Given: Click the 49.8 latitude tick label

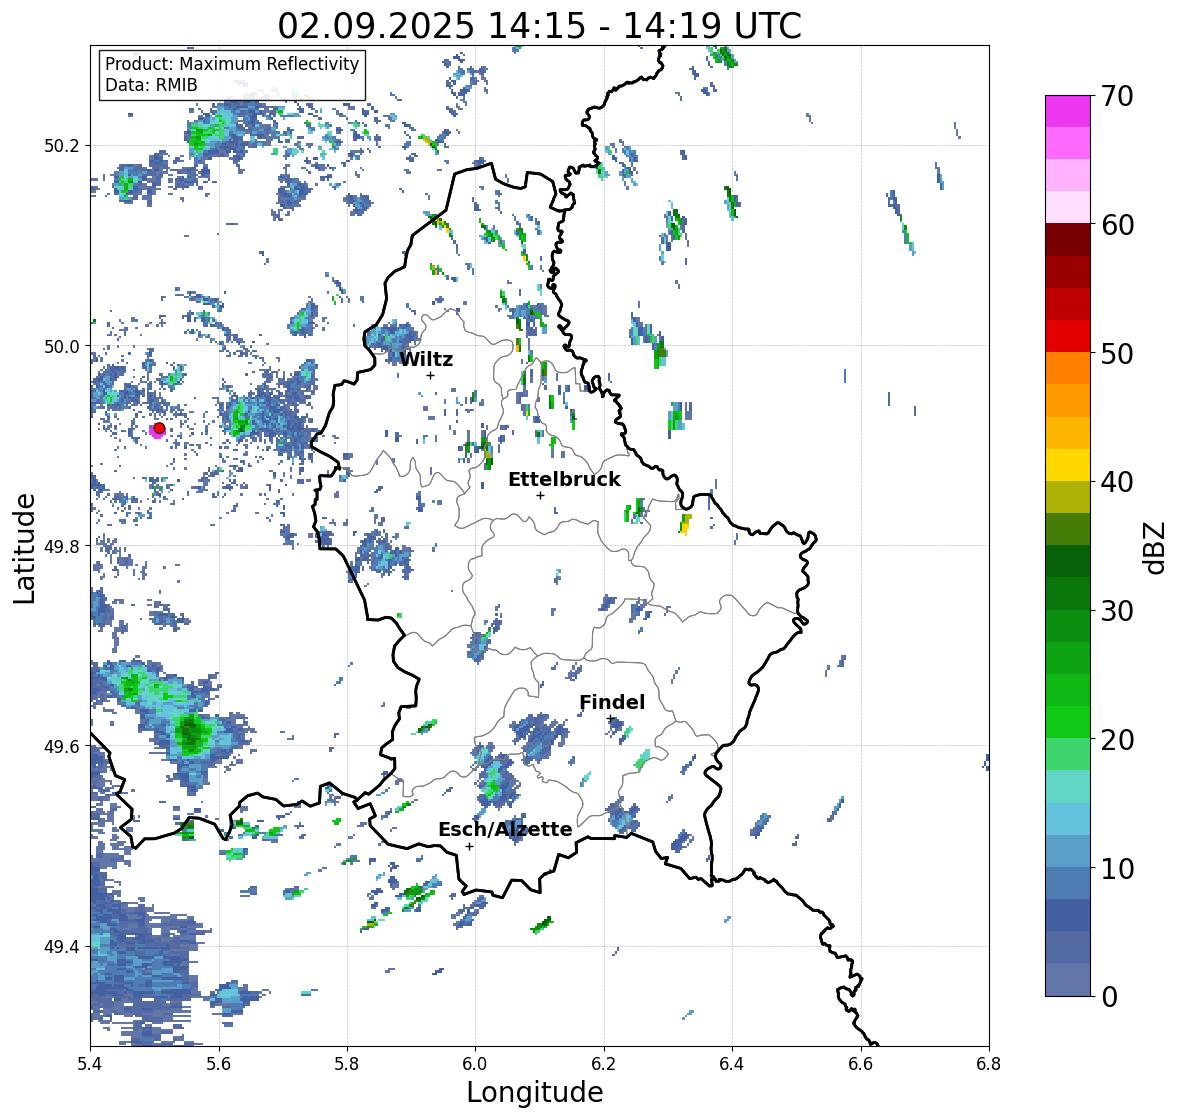Looking at the screenshot, I should pyautogui.click(x=62, y=546).
